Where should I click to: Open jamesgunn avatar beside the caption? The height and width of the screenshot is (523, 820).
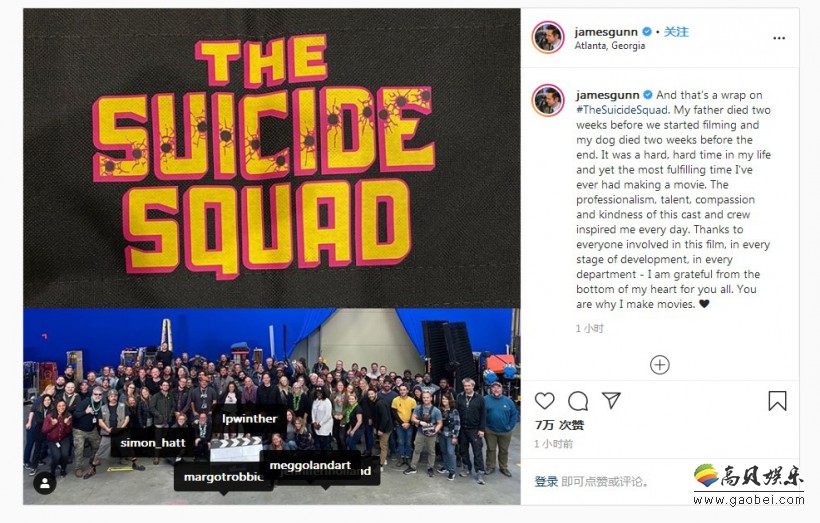[x=548, y=100]
